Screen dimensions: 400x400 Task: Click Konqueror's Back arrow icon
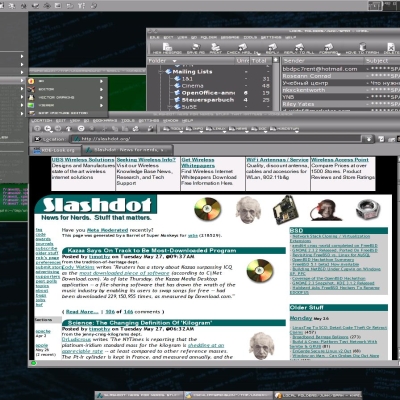point(48,128)
